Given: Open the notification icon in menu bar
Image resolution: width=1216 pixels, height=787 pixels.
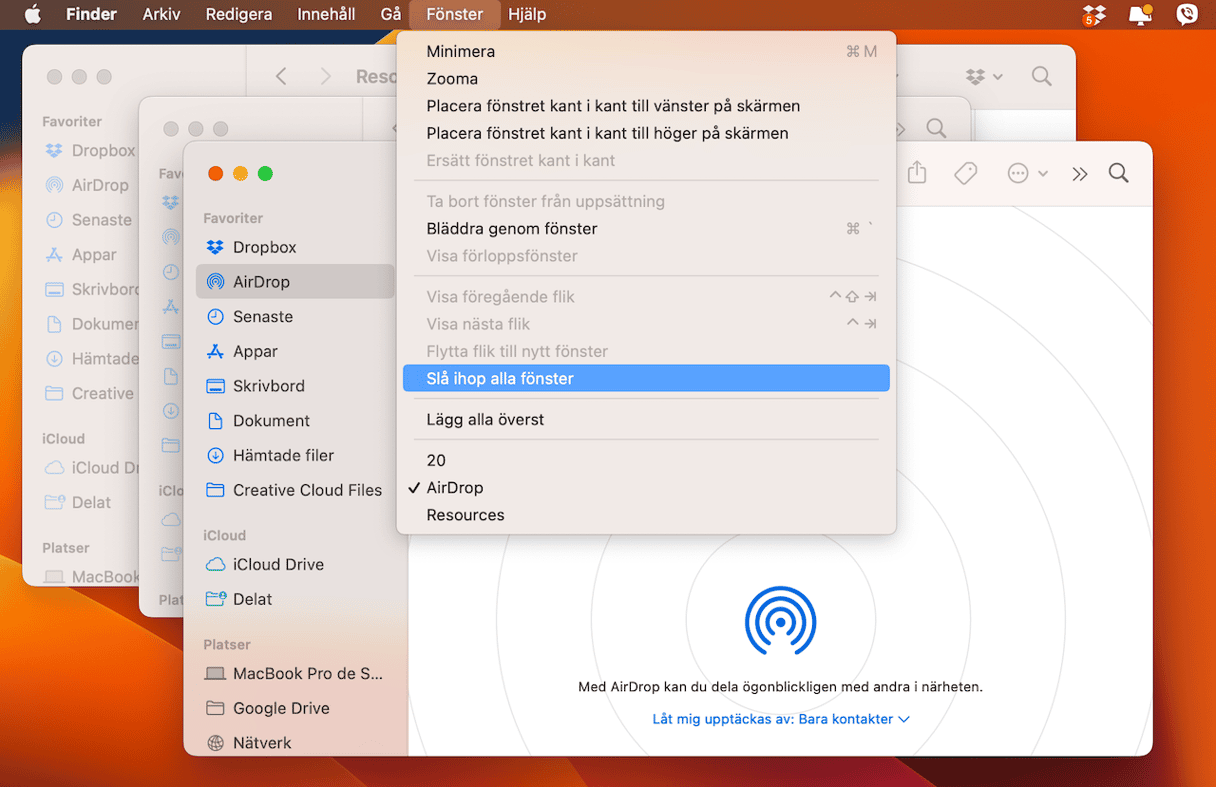Looking at the screenshot, I should pos(1140,15).
